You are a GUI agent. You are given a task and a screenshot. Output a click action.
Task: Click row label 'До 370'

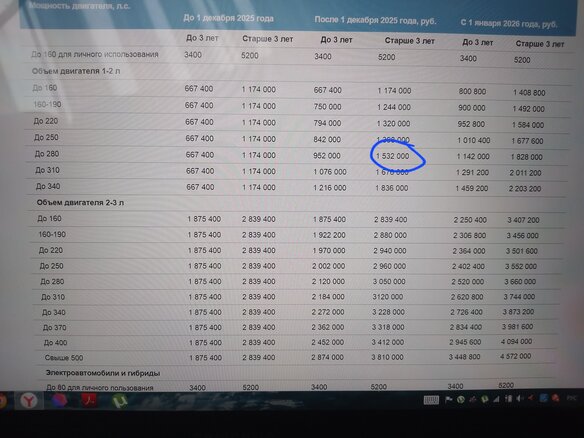pyautogui.click(x=54, y=327)
